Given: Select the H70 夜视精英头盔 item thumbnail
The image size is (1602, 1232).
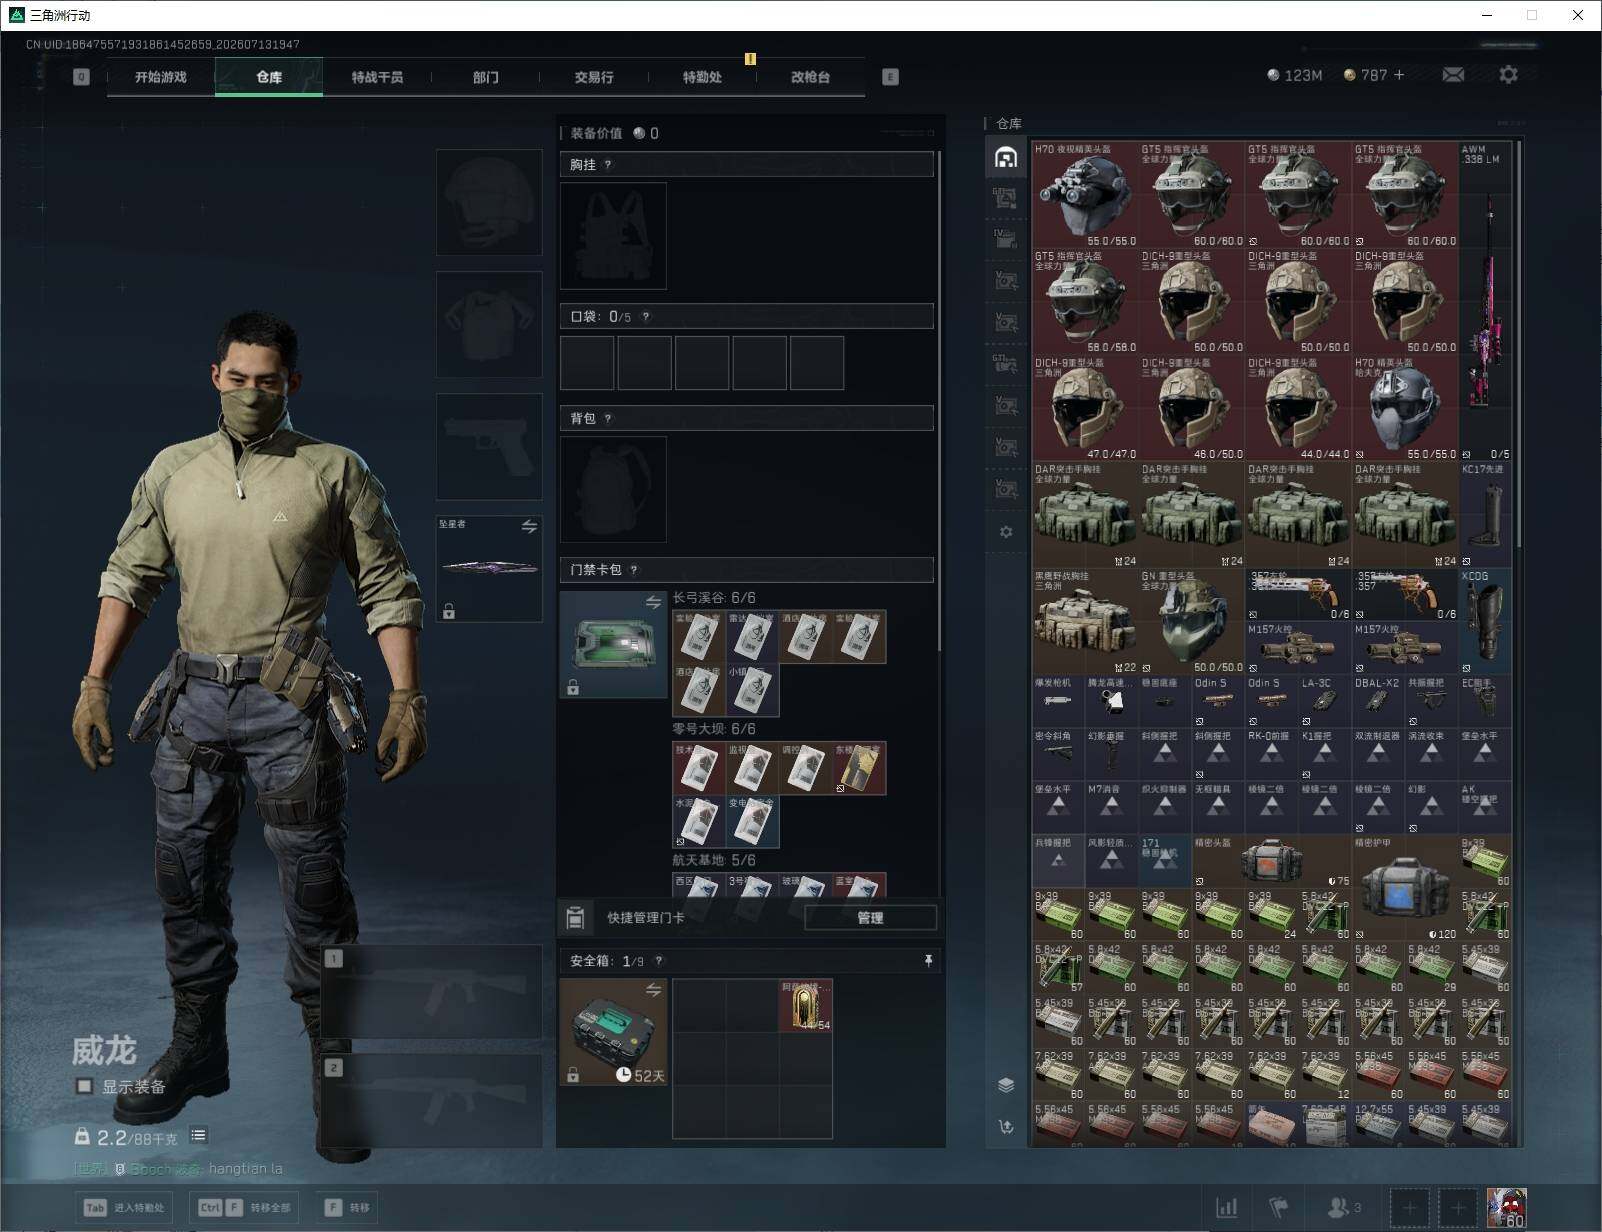Looking at the screenshot, I should (1085, 194).
